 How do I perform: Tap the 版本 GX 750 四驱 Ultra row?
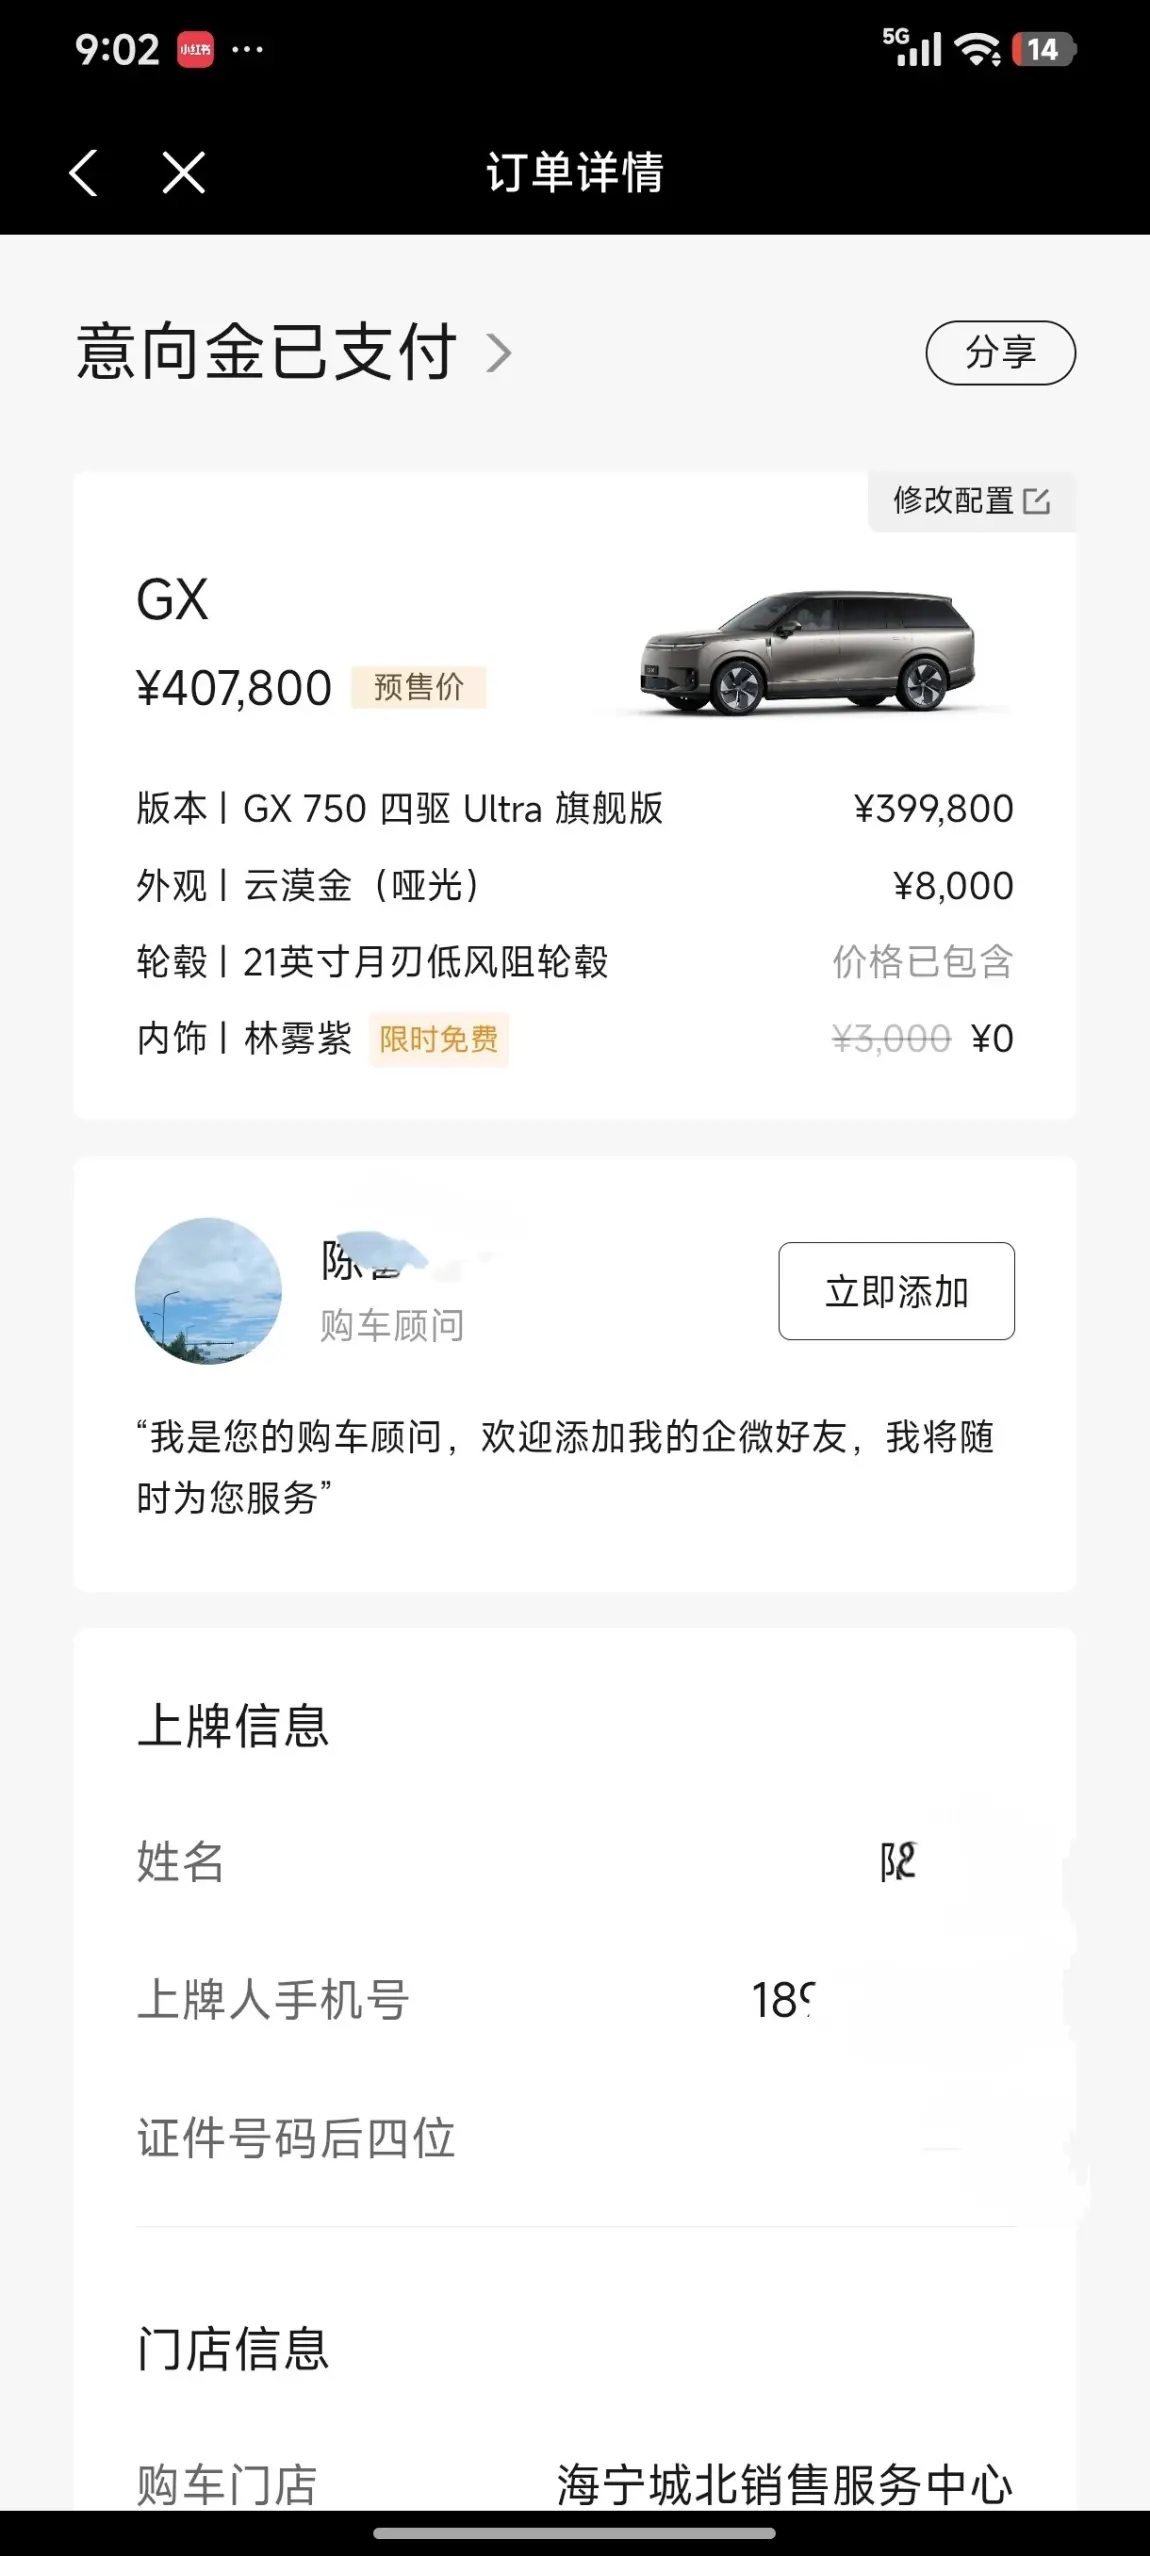click(575, 809)
